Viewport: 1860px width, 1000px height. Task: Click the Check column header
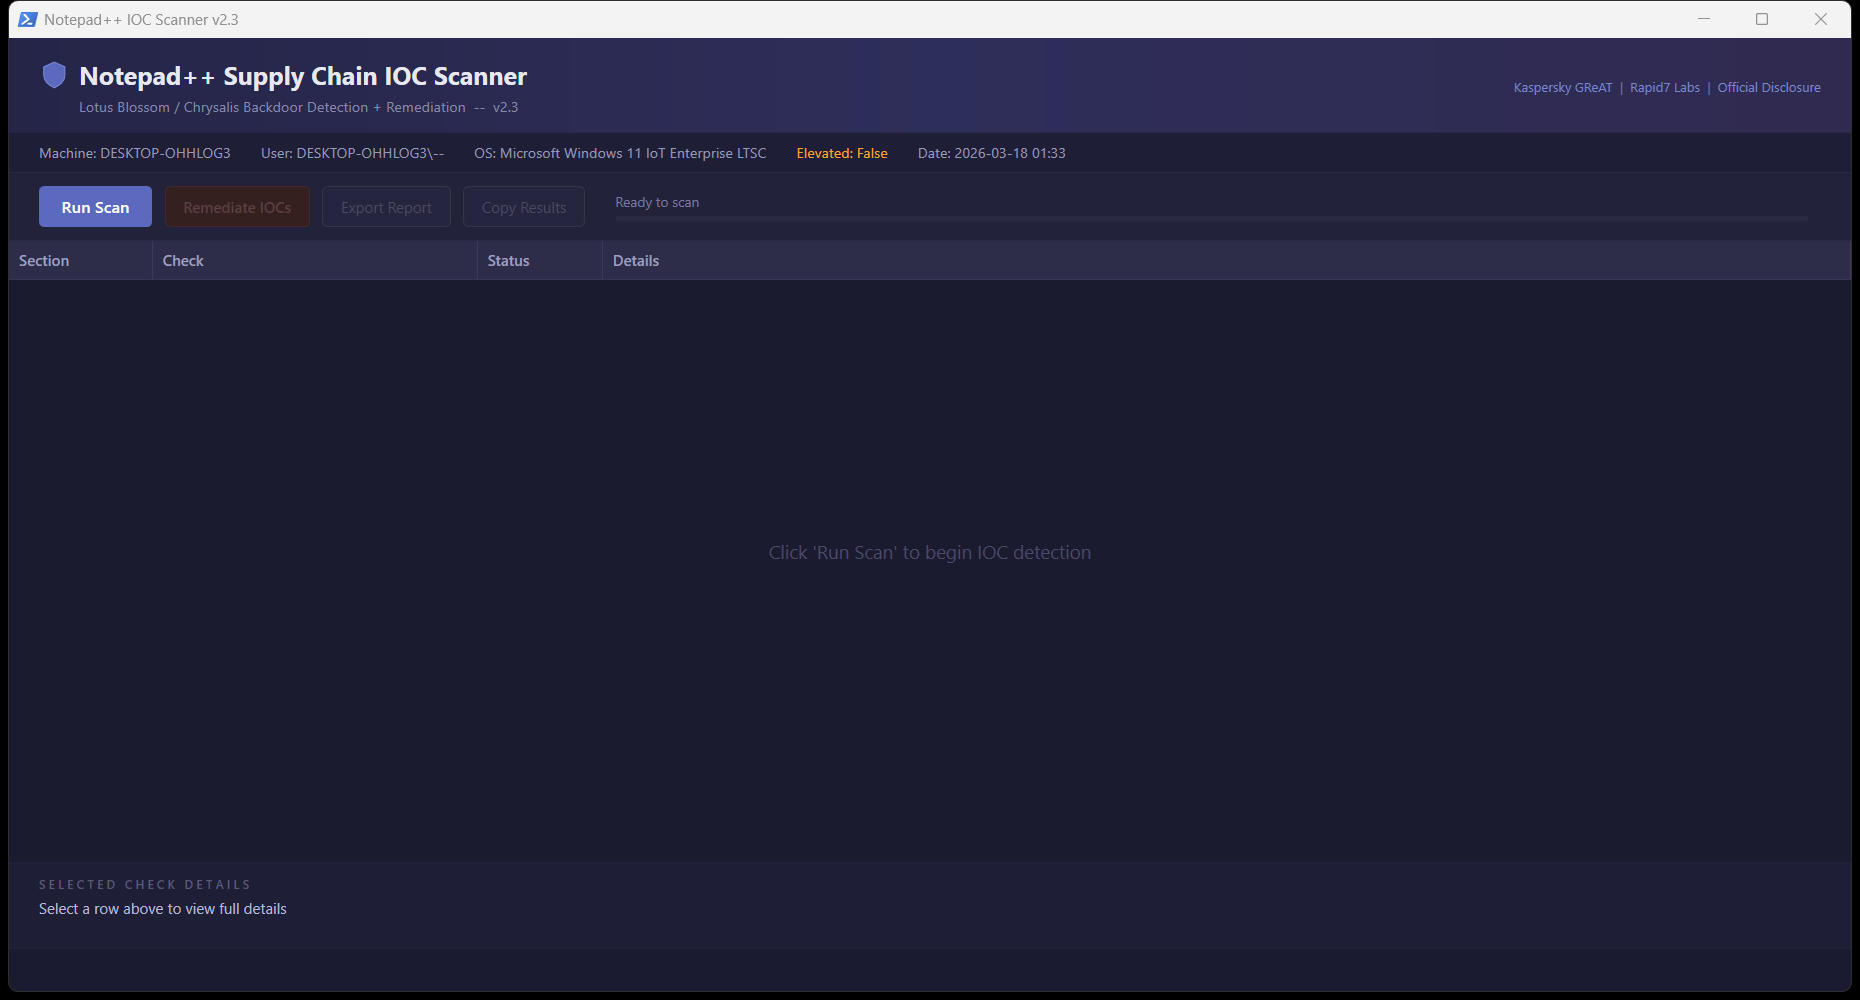tap(183, 260)
